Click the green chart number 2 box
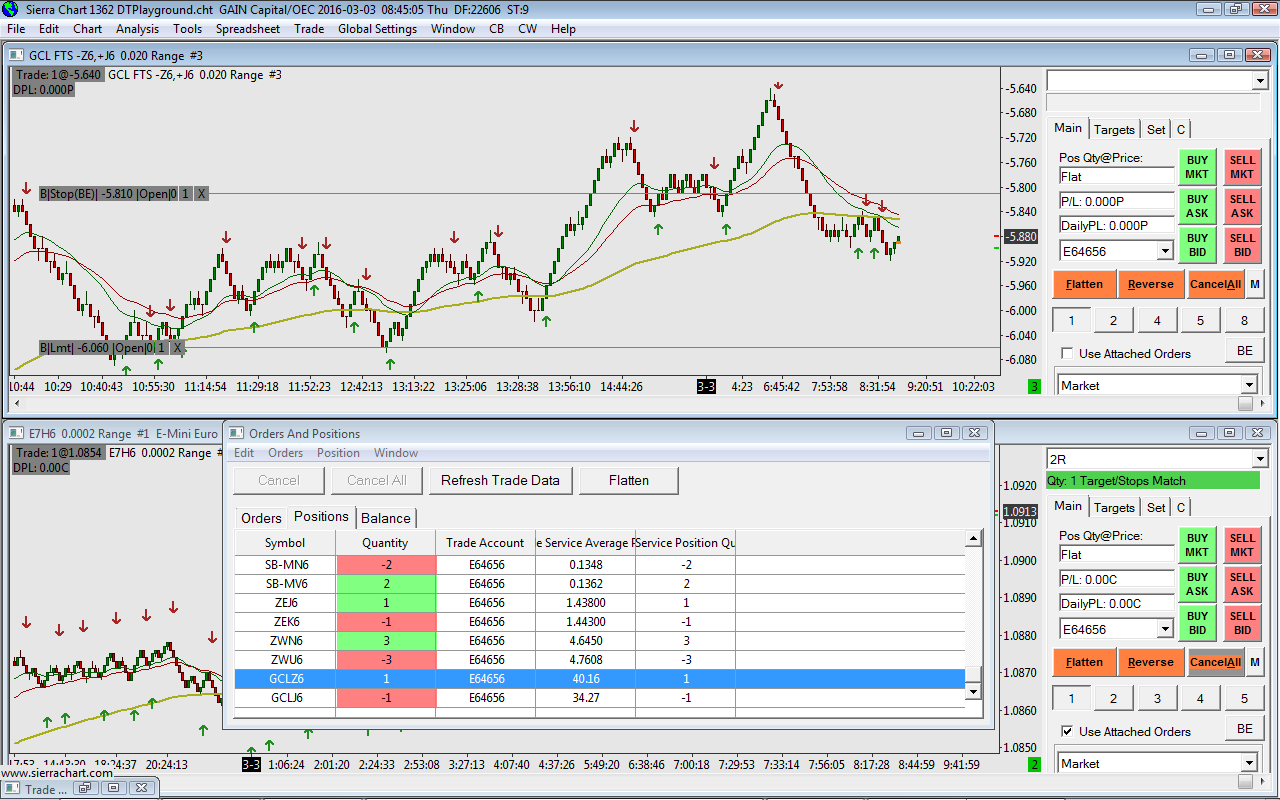Screen dimensions: 1280x800 click(1034, 765)
